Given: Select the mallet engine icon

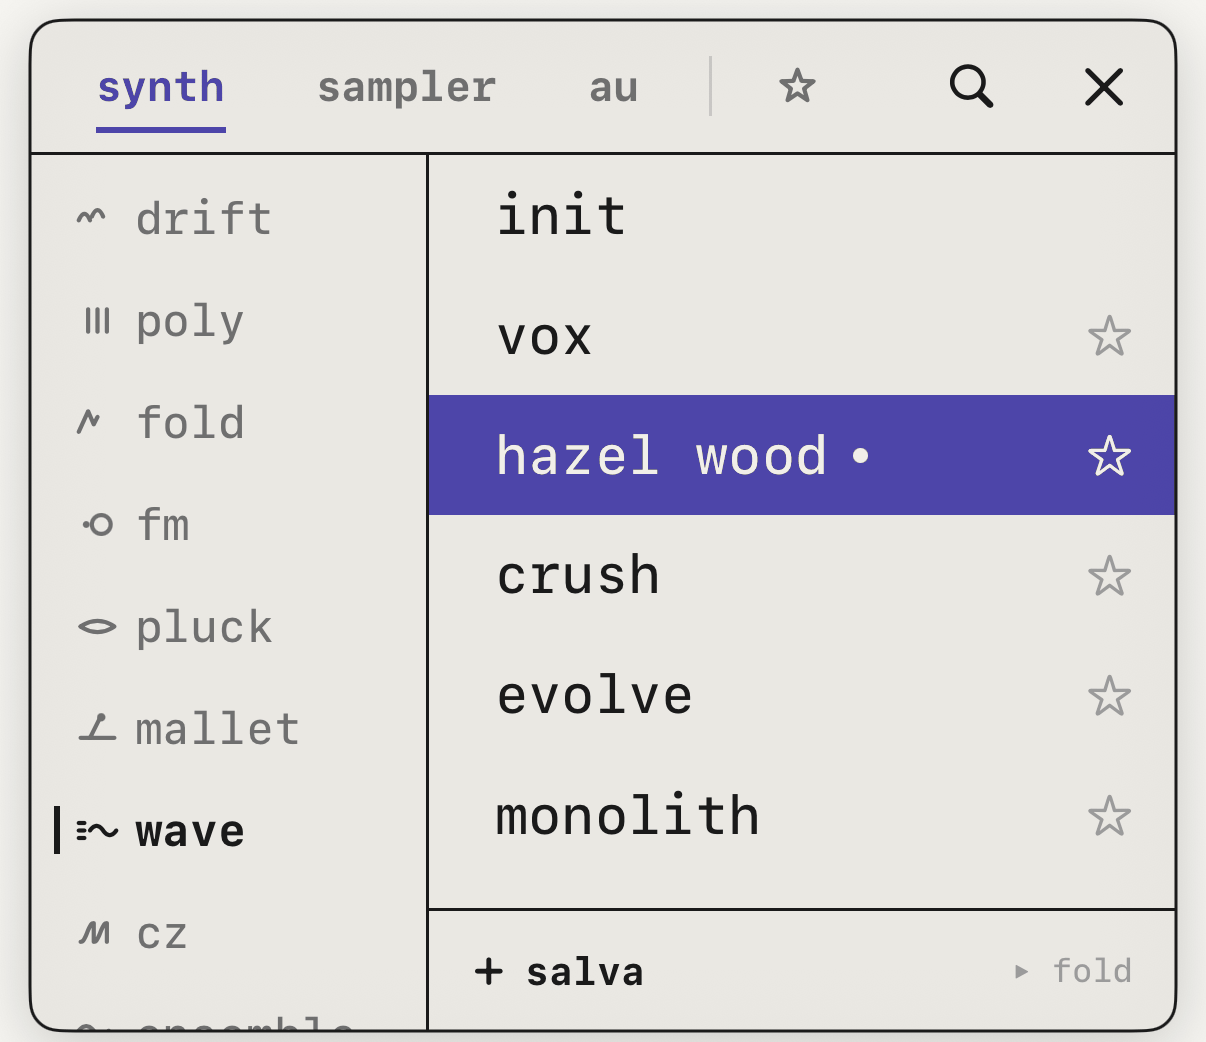Looking at the screenshot, I should tap(97, 728).
